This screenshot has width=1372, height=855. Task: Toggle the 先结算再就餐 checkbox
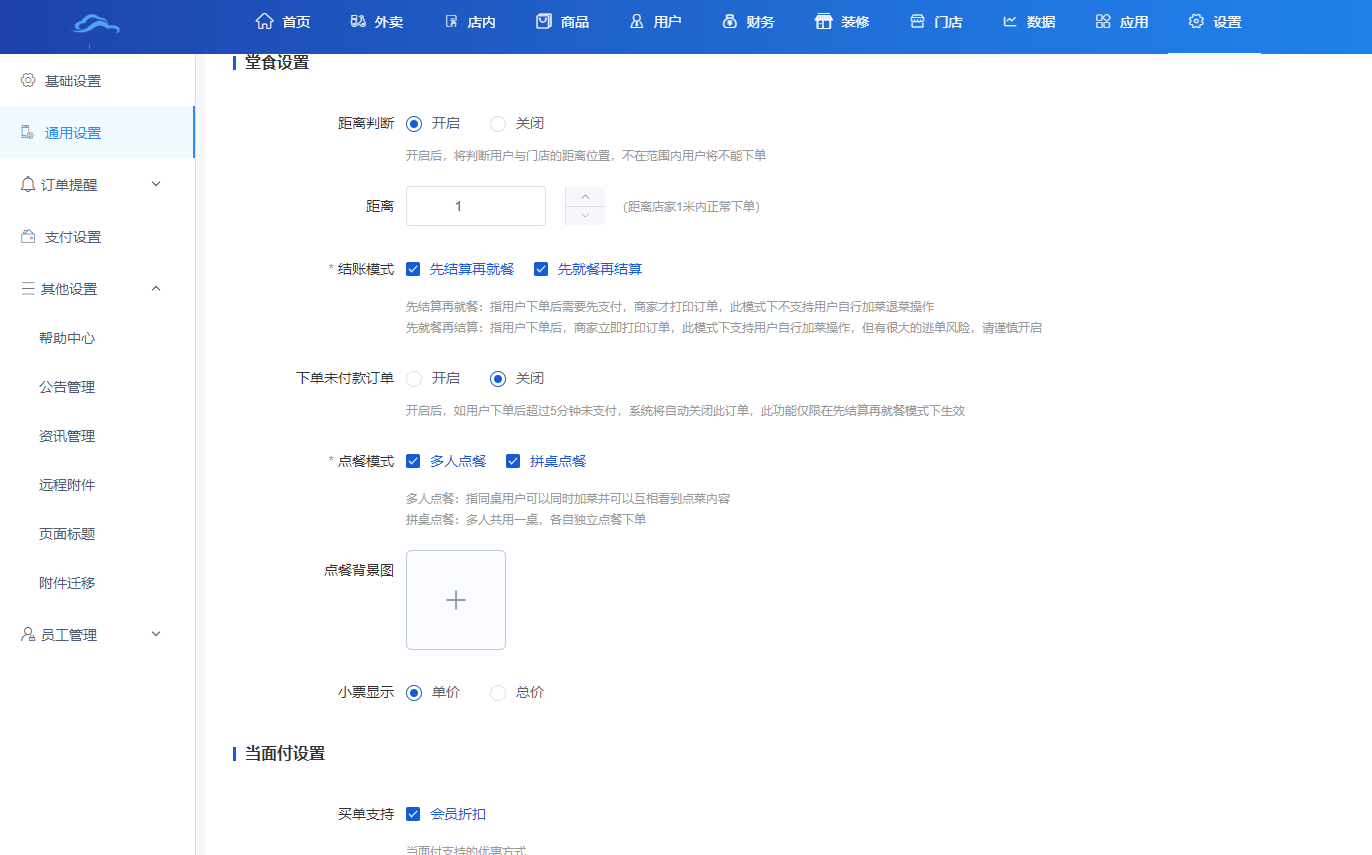413,269
